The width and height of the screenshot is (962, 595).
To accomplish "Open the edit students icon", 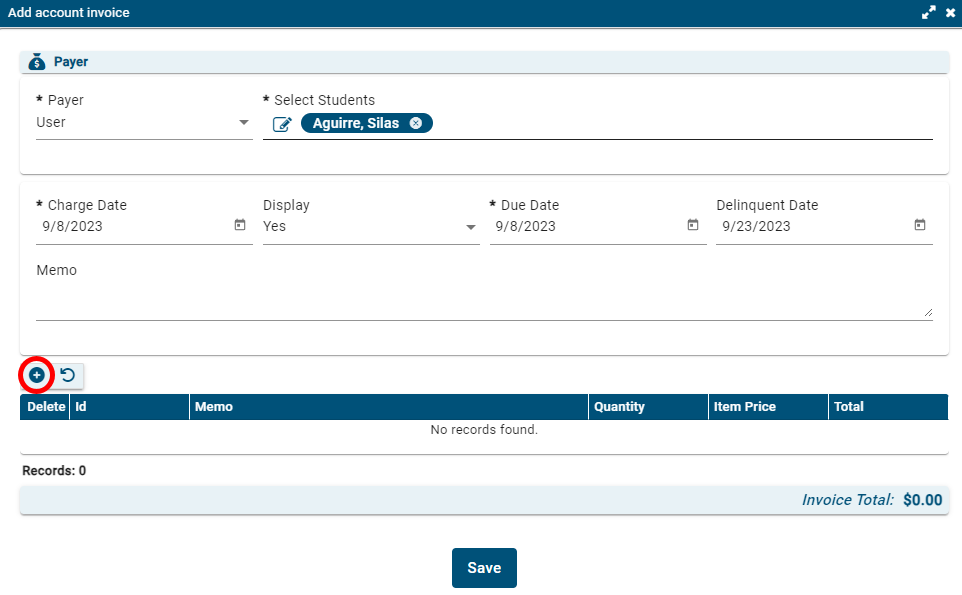I will click(282, 124).
